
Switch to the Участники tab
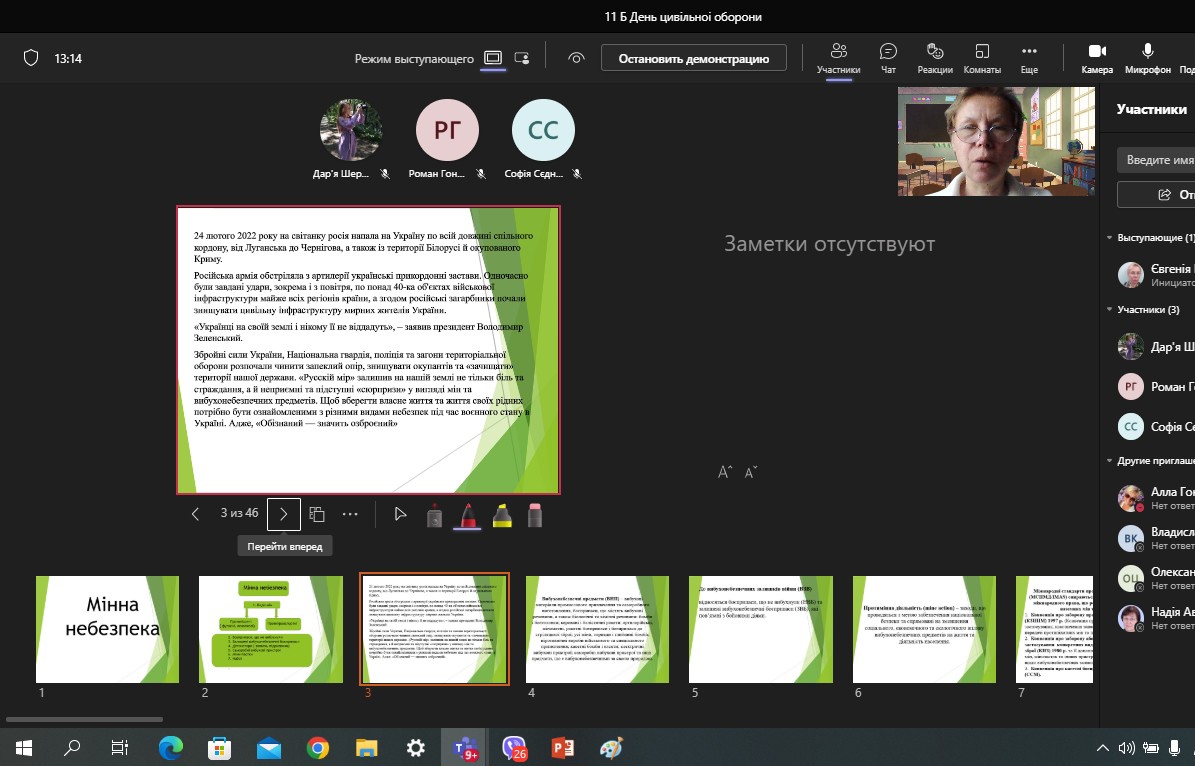pos(838,58)
